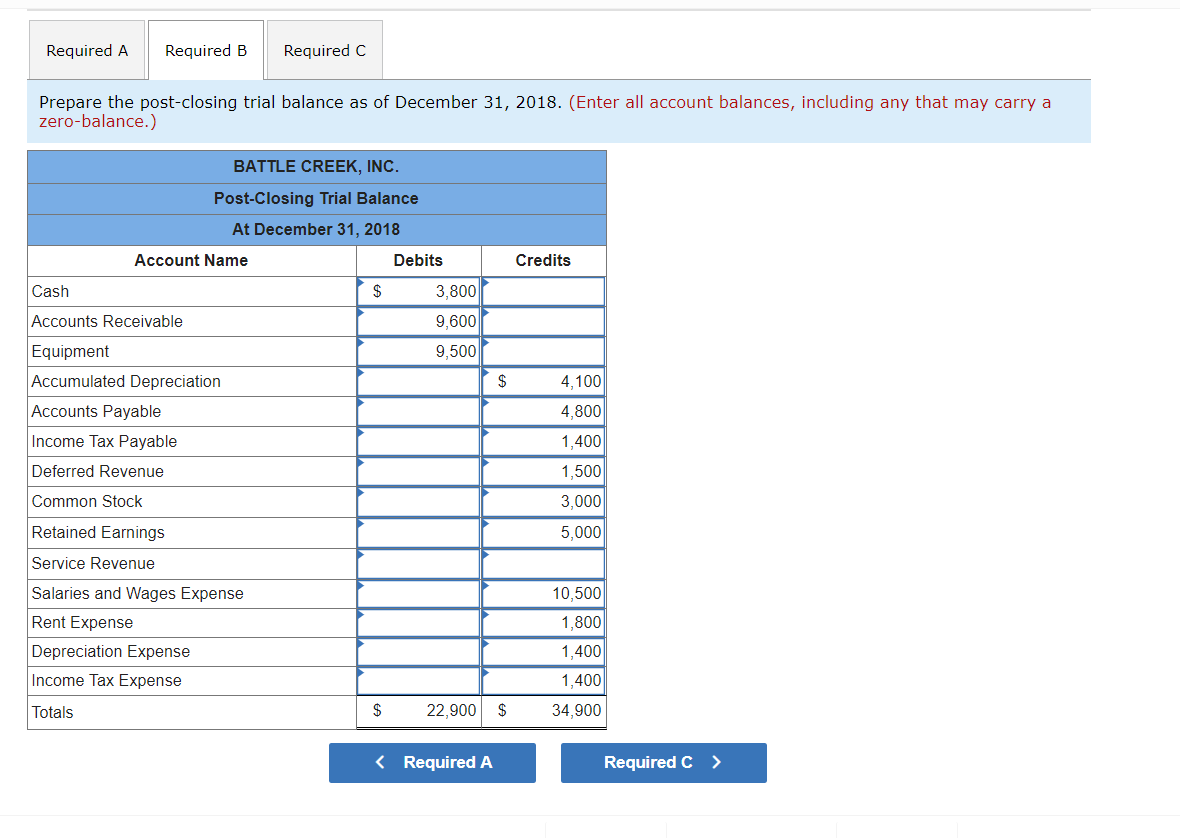Click Income Tax Expense credit field
Image resolution: width=1180 pixels, height=838 pixels.
click(543, 681)
